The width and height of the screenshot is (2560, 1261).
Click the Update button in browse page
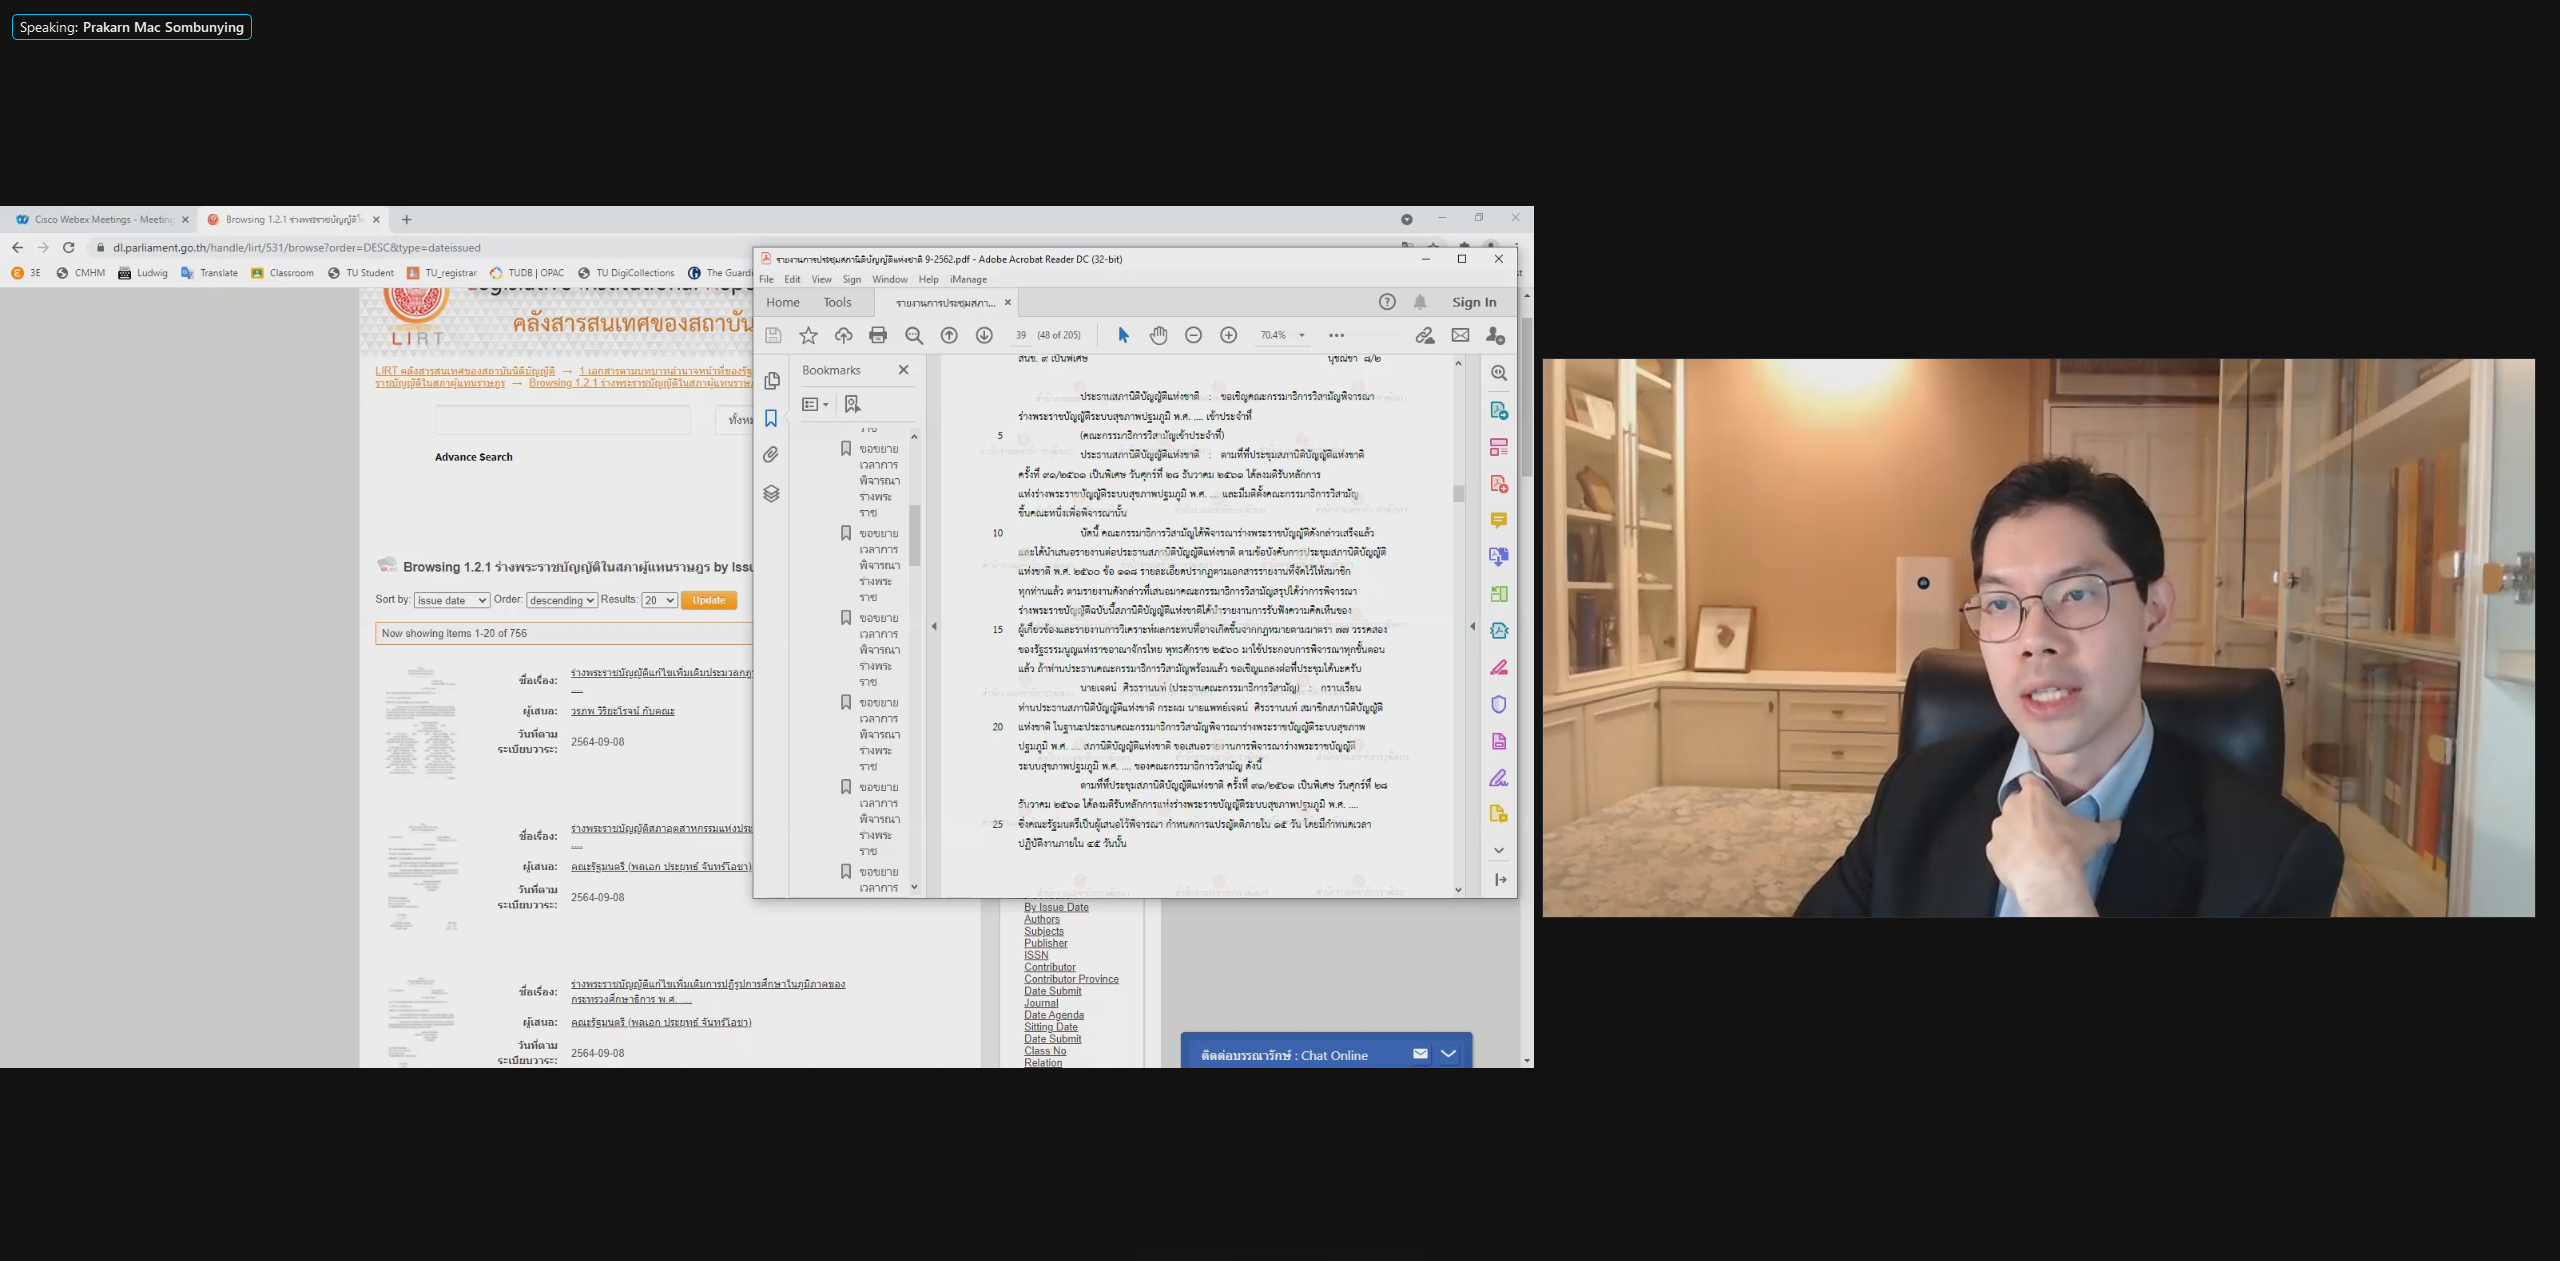click(709, 600)
